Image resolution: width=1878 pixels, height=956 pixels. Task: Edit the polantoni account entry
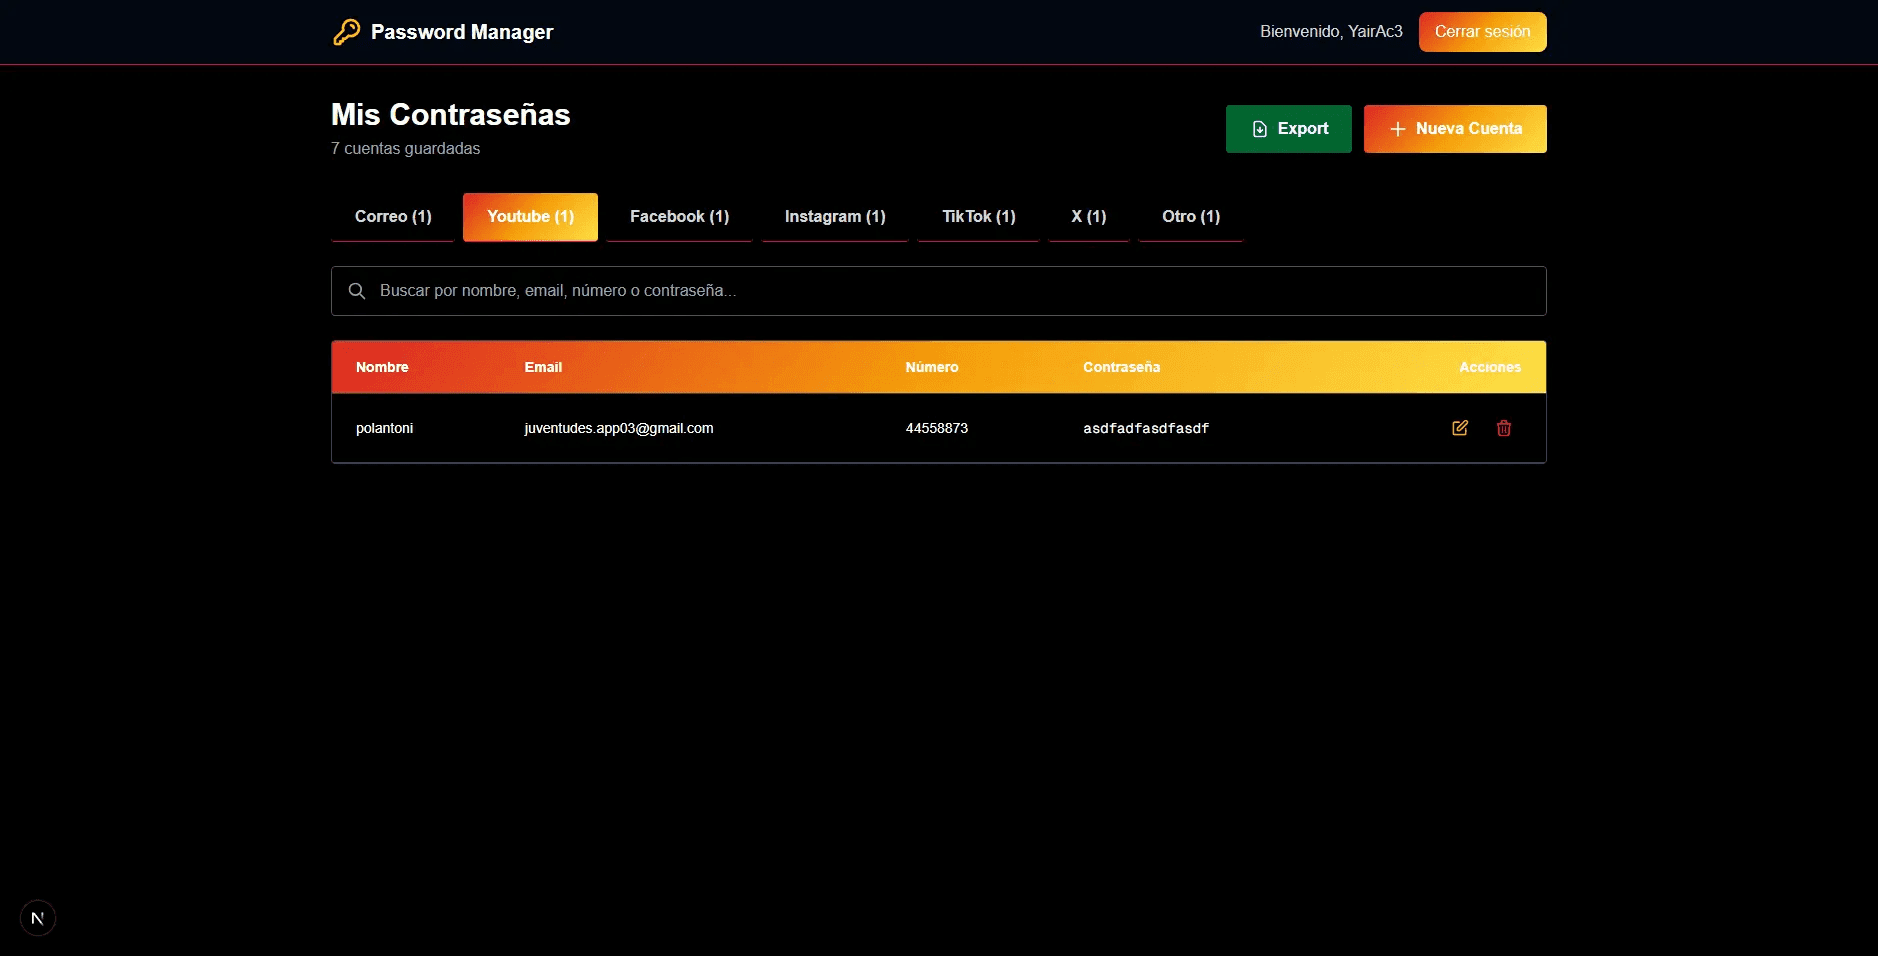coord(1459,428)
